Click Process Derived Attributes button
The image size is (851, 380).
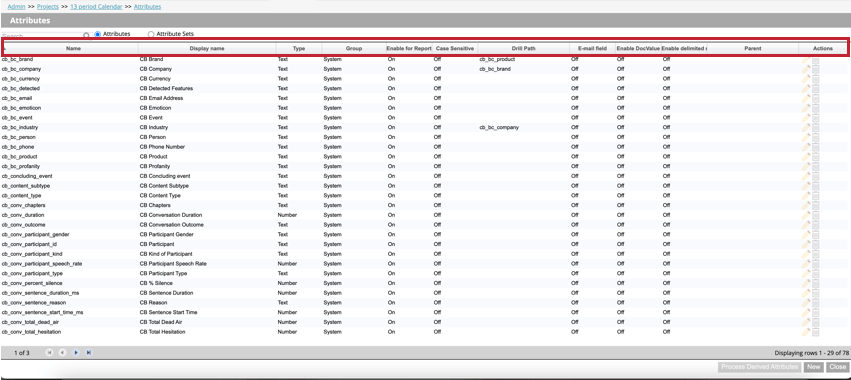759,368
